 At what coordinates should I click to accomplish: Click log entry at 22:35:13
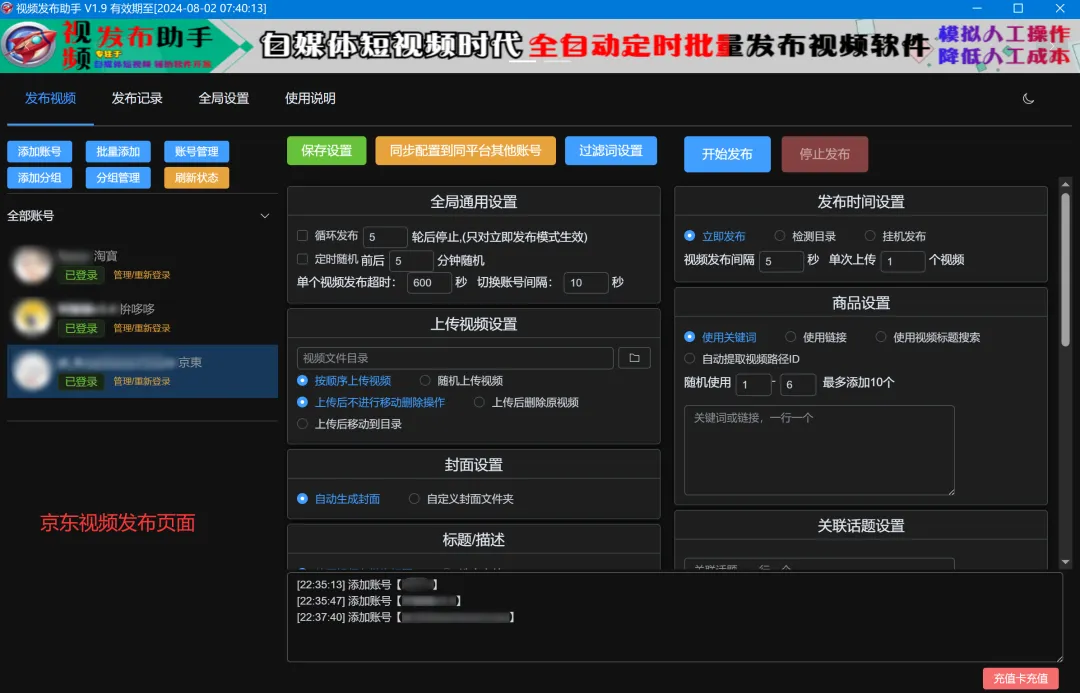coord(367,584)
